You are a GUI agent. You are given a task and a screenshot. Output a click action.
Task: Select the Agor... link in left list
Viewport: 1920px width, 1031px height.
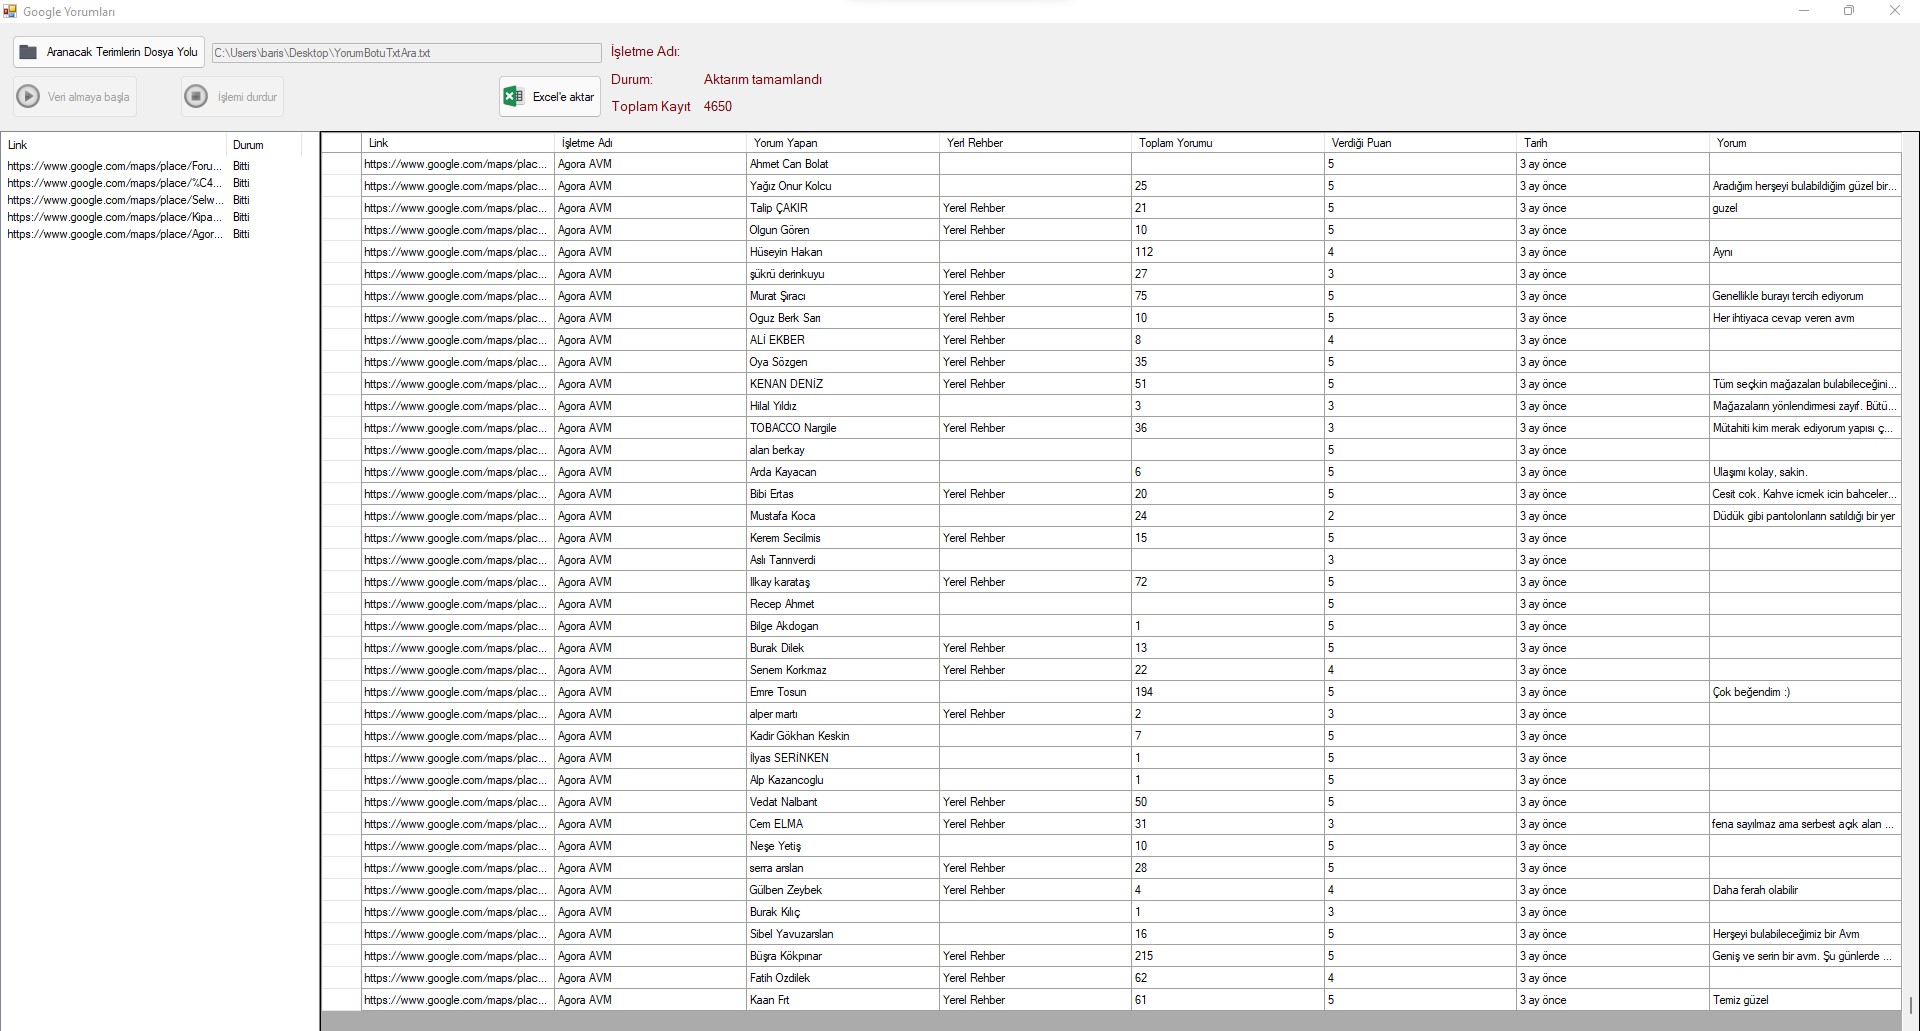point(114,234)
